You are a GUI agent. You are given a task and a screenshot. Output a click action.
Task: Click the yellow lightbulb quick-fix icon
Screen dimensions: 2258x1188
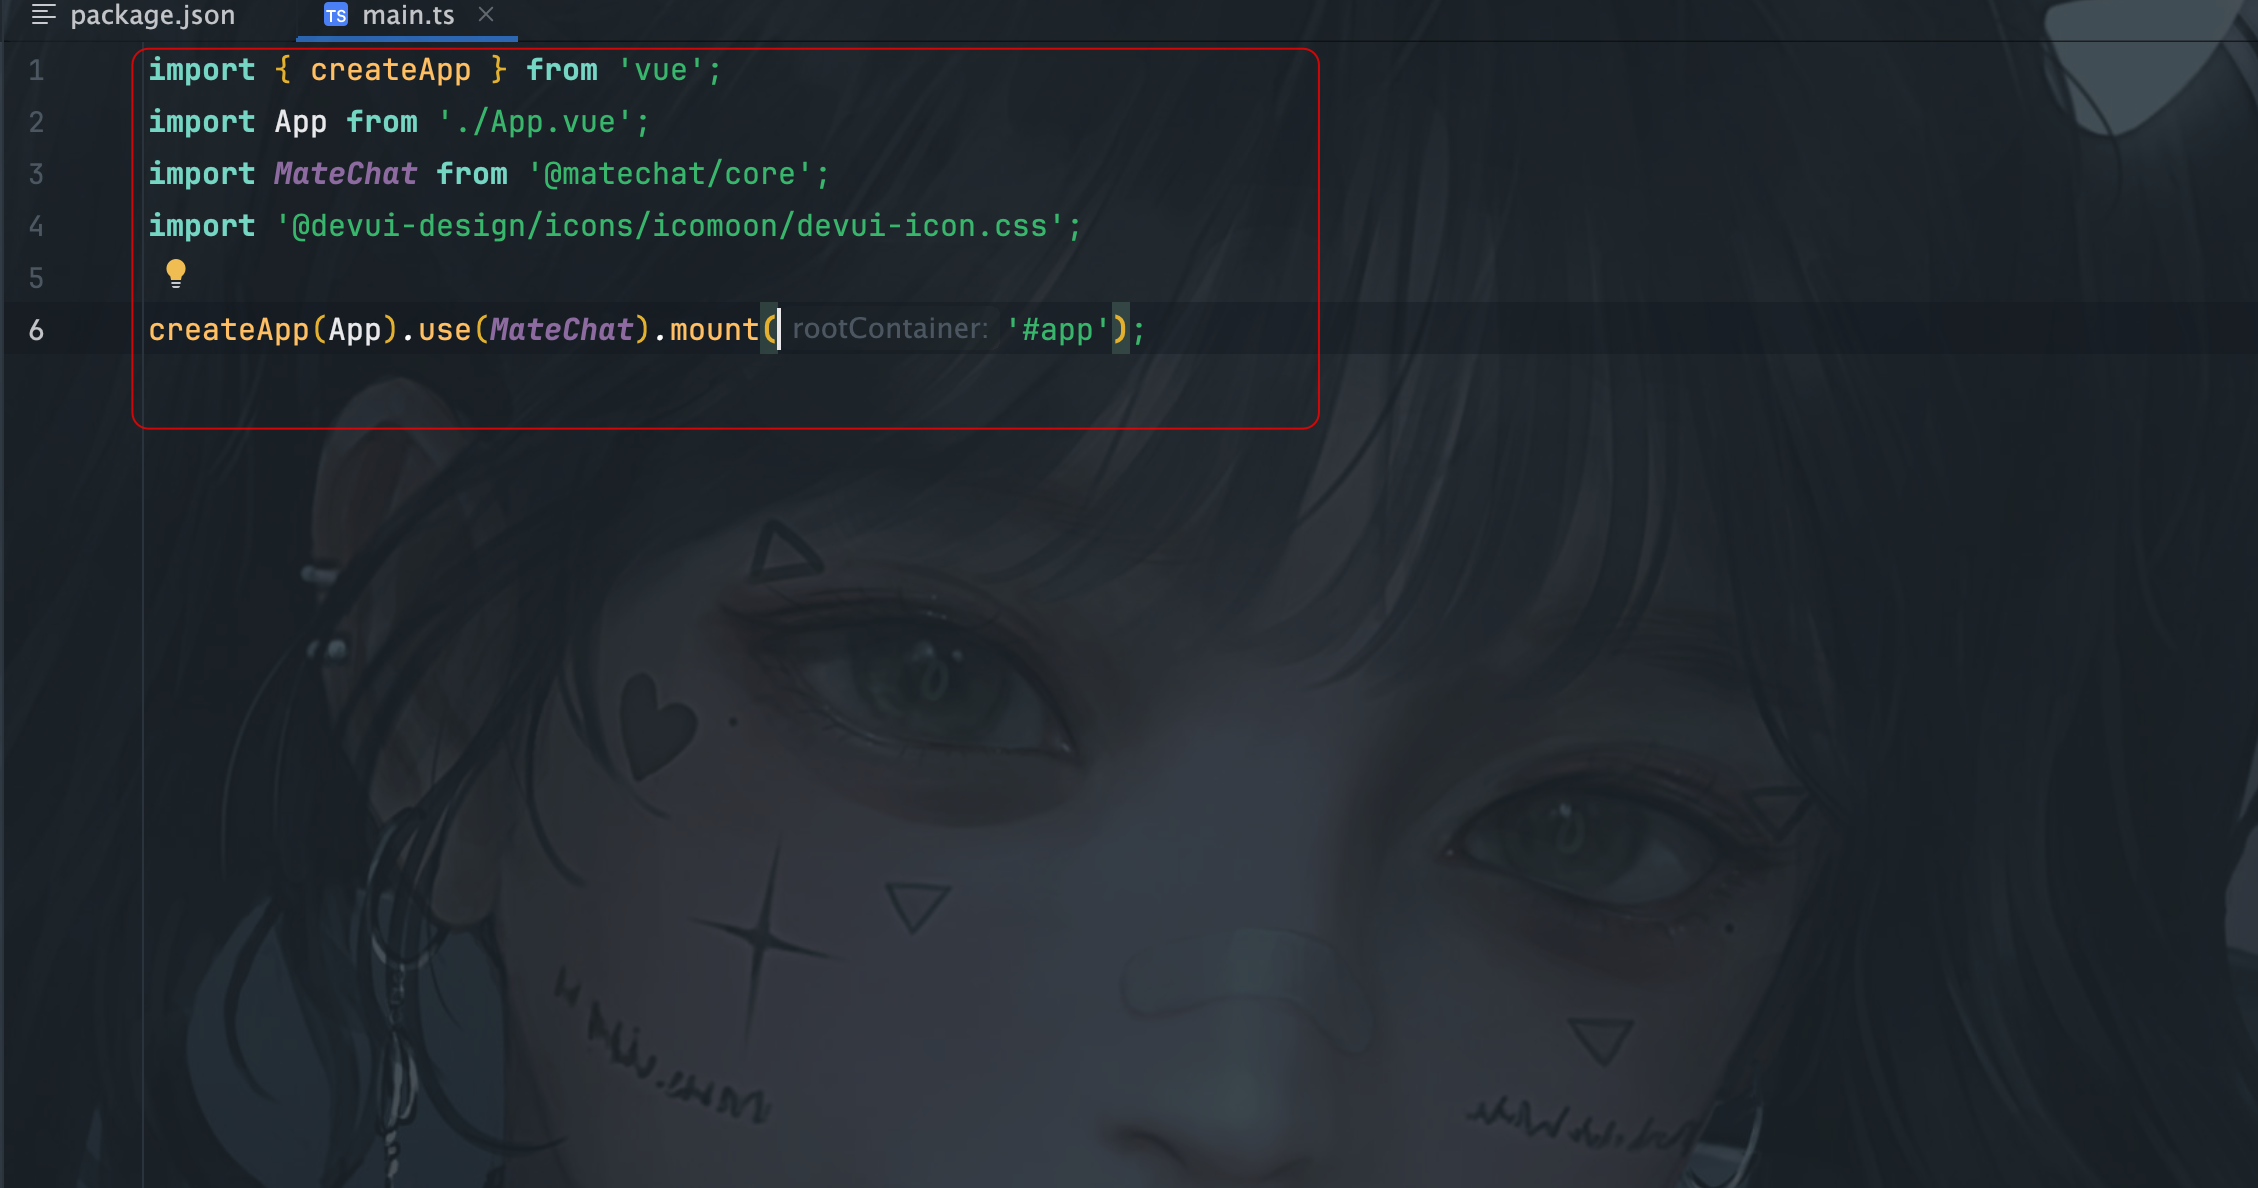[x=176, y=273]
